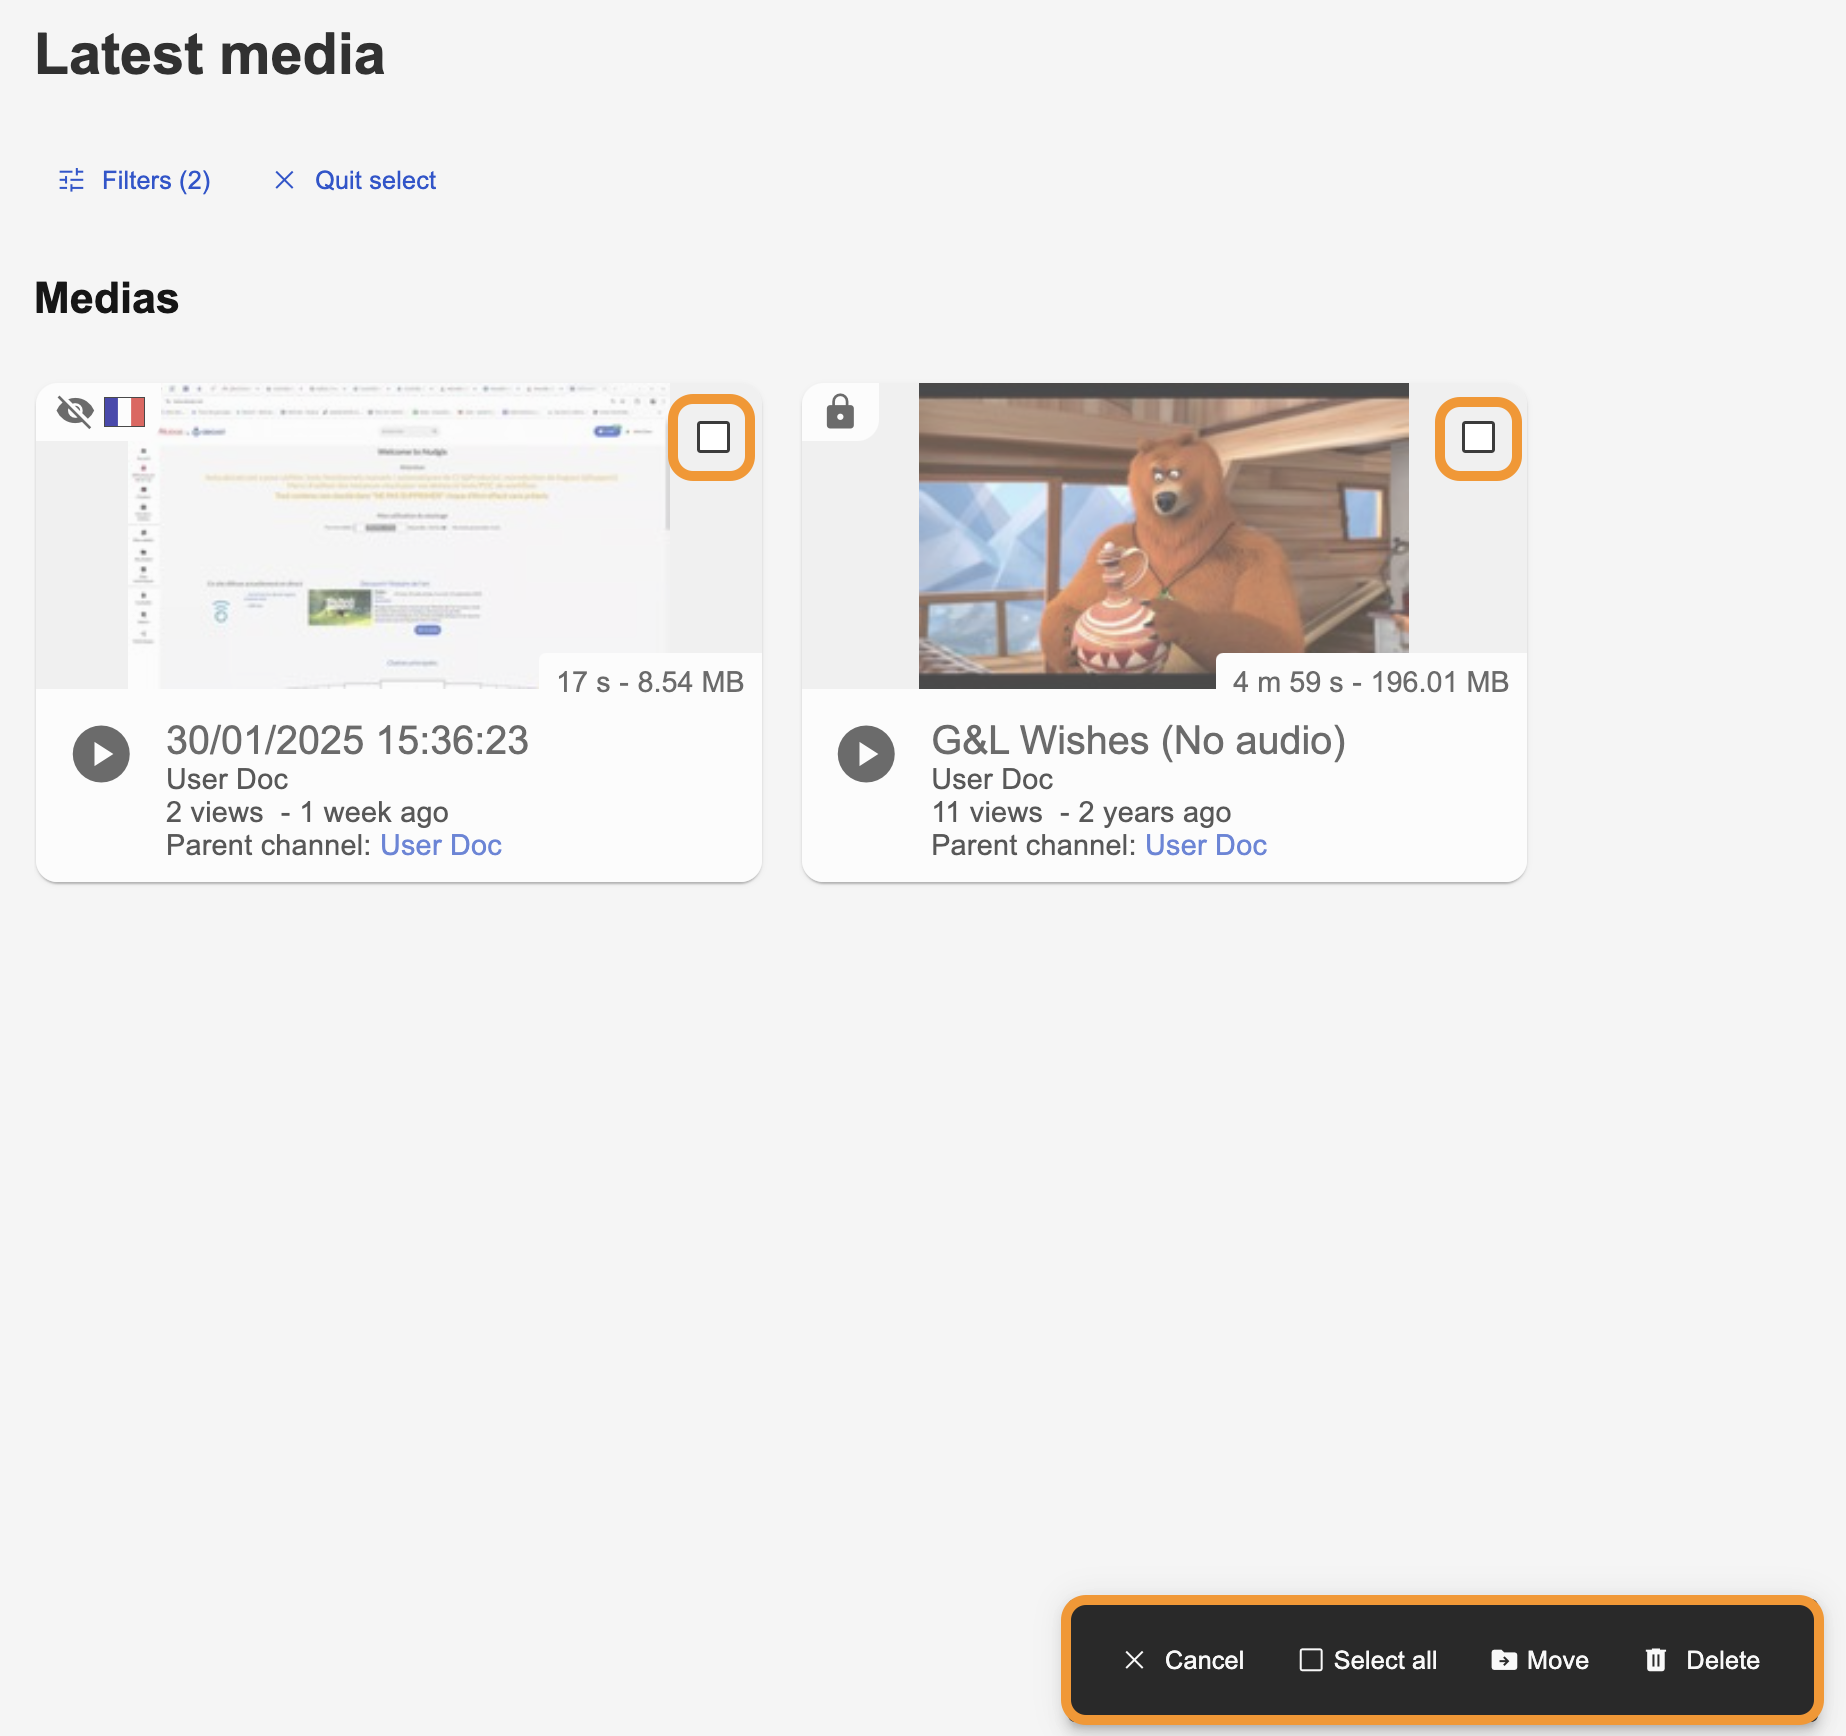This screenshot has width=1846, height=1736.
Task: Play the G&L Wishes (No audio) media
Action: point(866,754)
